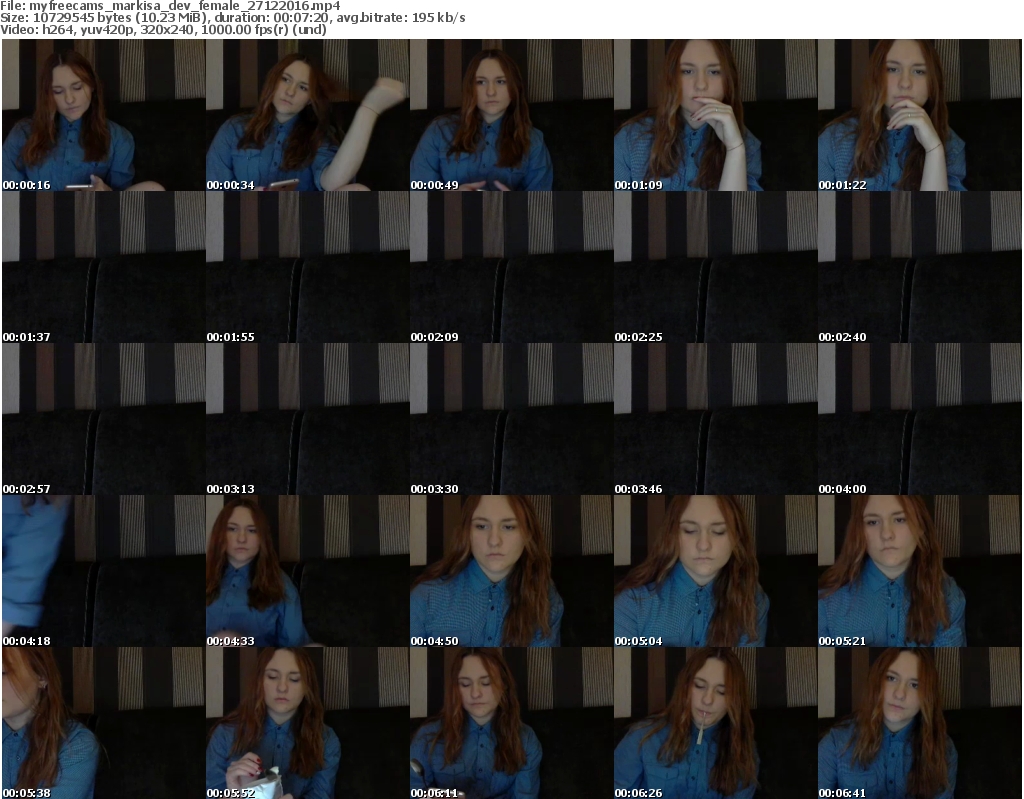Screen dimensions: 1024x799
Task: Select the thumbnail stamped 00:00:49
Action: [x=511, y=115]
